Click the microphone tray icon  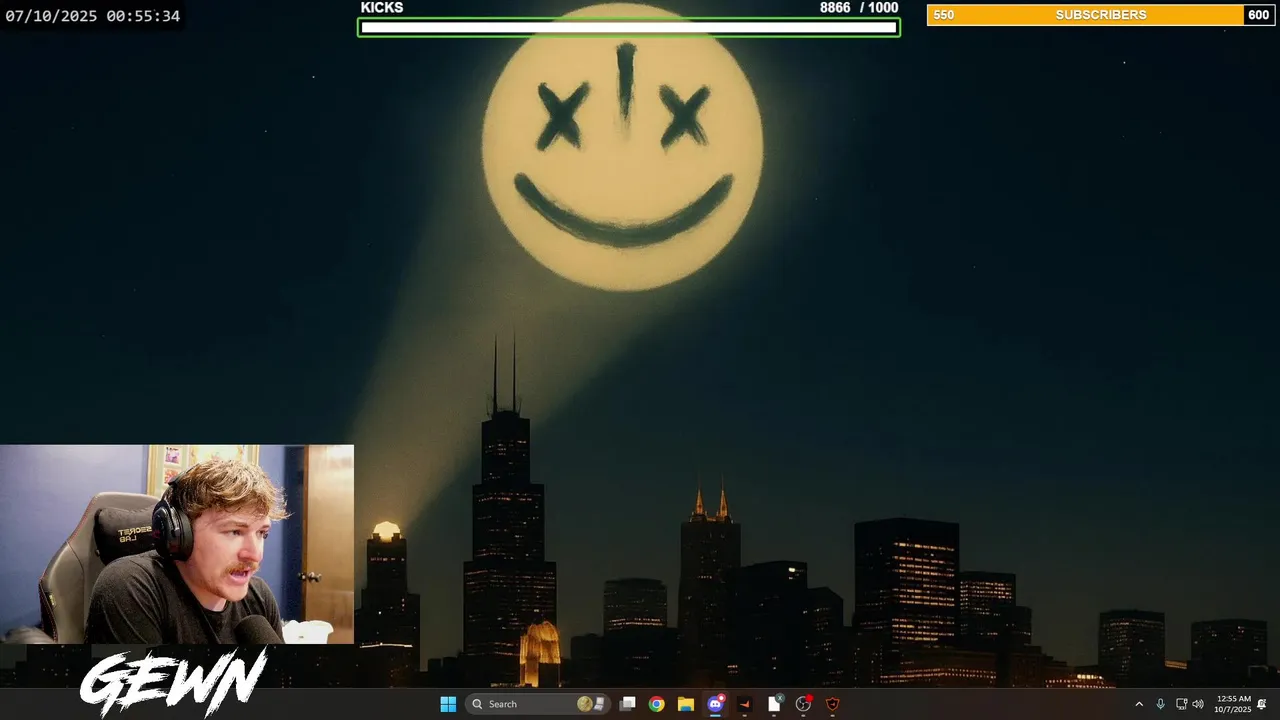point(1160,704)
